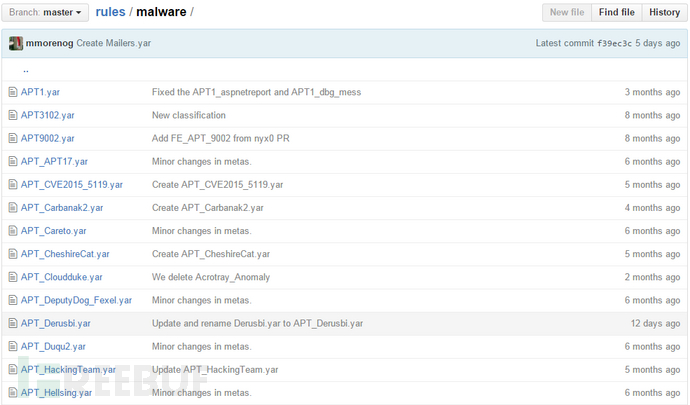Viewport: 690px width, 405px height.
Task: Click the file icon for APT_CheshireCat.yar
Action: click(13, 254)
